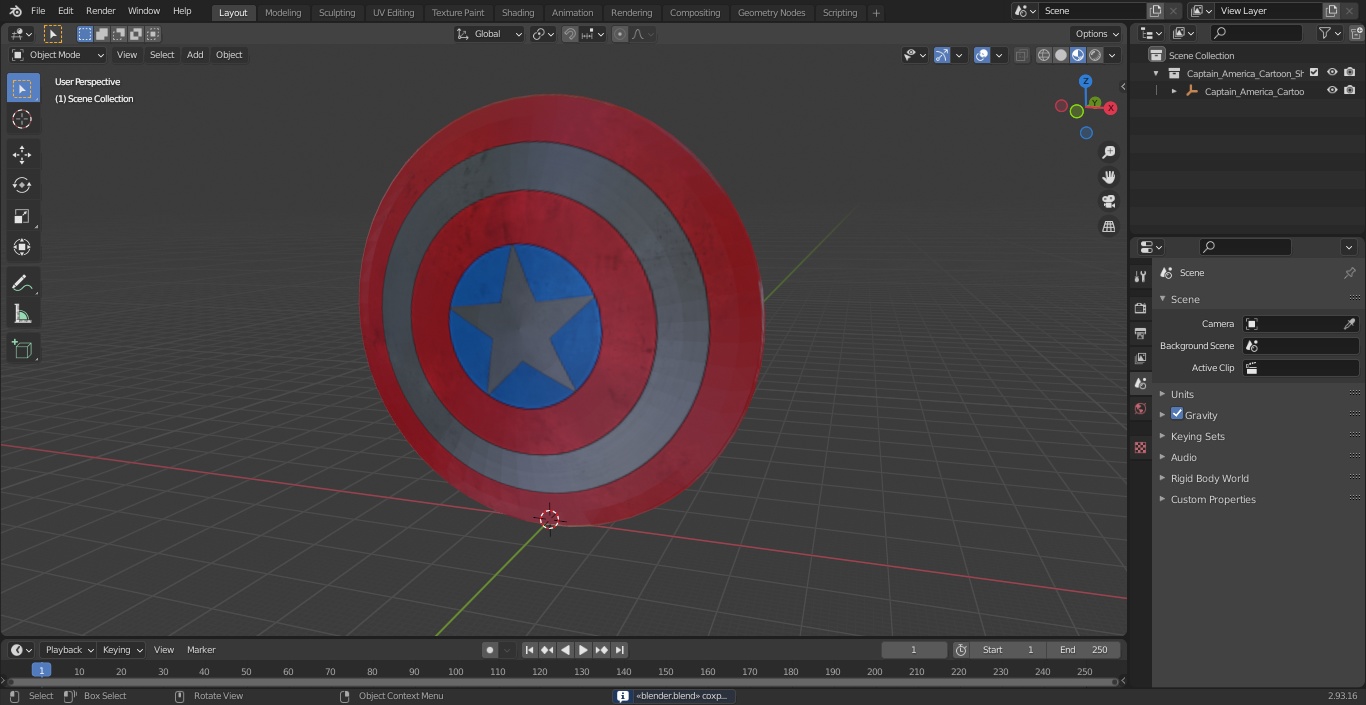The image size is (1366, 705).
Task: Activate the 3D Cursor tool
Action: point(22,119)
